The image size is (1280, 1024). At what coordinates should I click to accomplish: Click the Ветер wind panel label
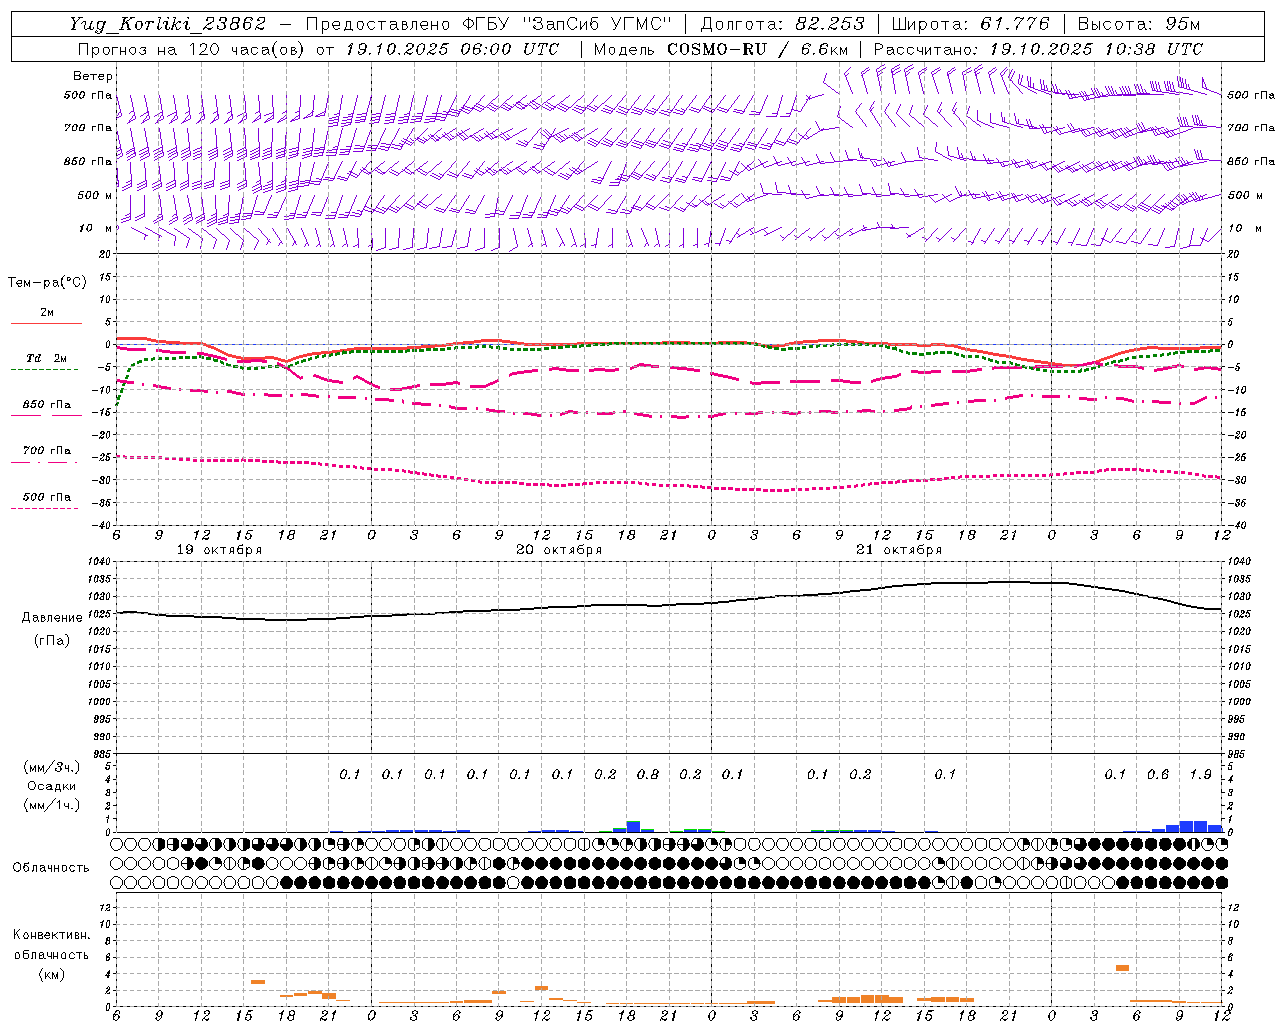coord(93,76)
